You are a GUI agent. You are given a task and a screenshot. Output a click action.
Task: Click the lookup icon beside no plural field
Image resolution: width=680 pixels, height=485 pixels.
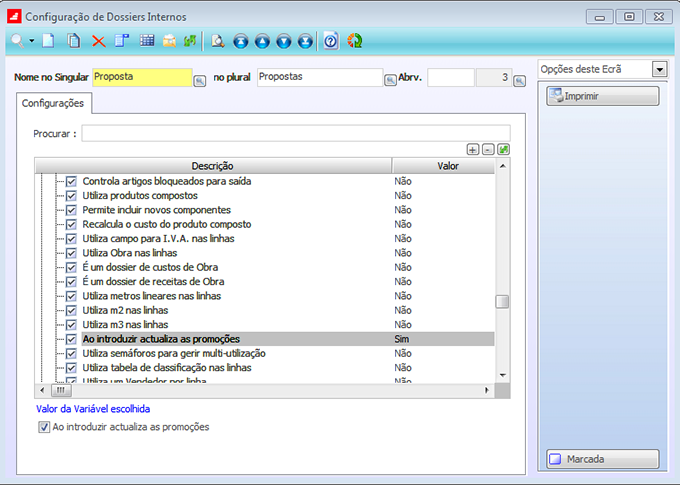[390, 80]
